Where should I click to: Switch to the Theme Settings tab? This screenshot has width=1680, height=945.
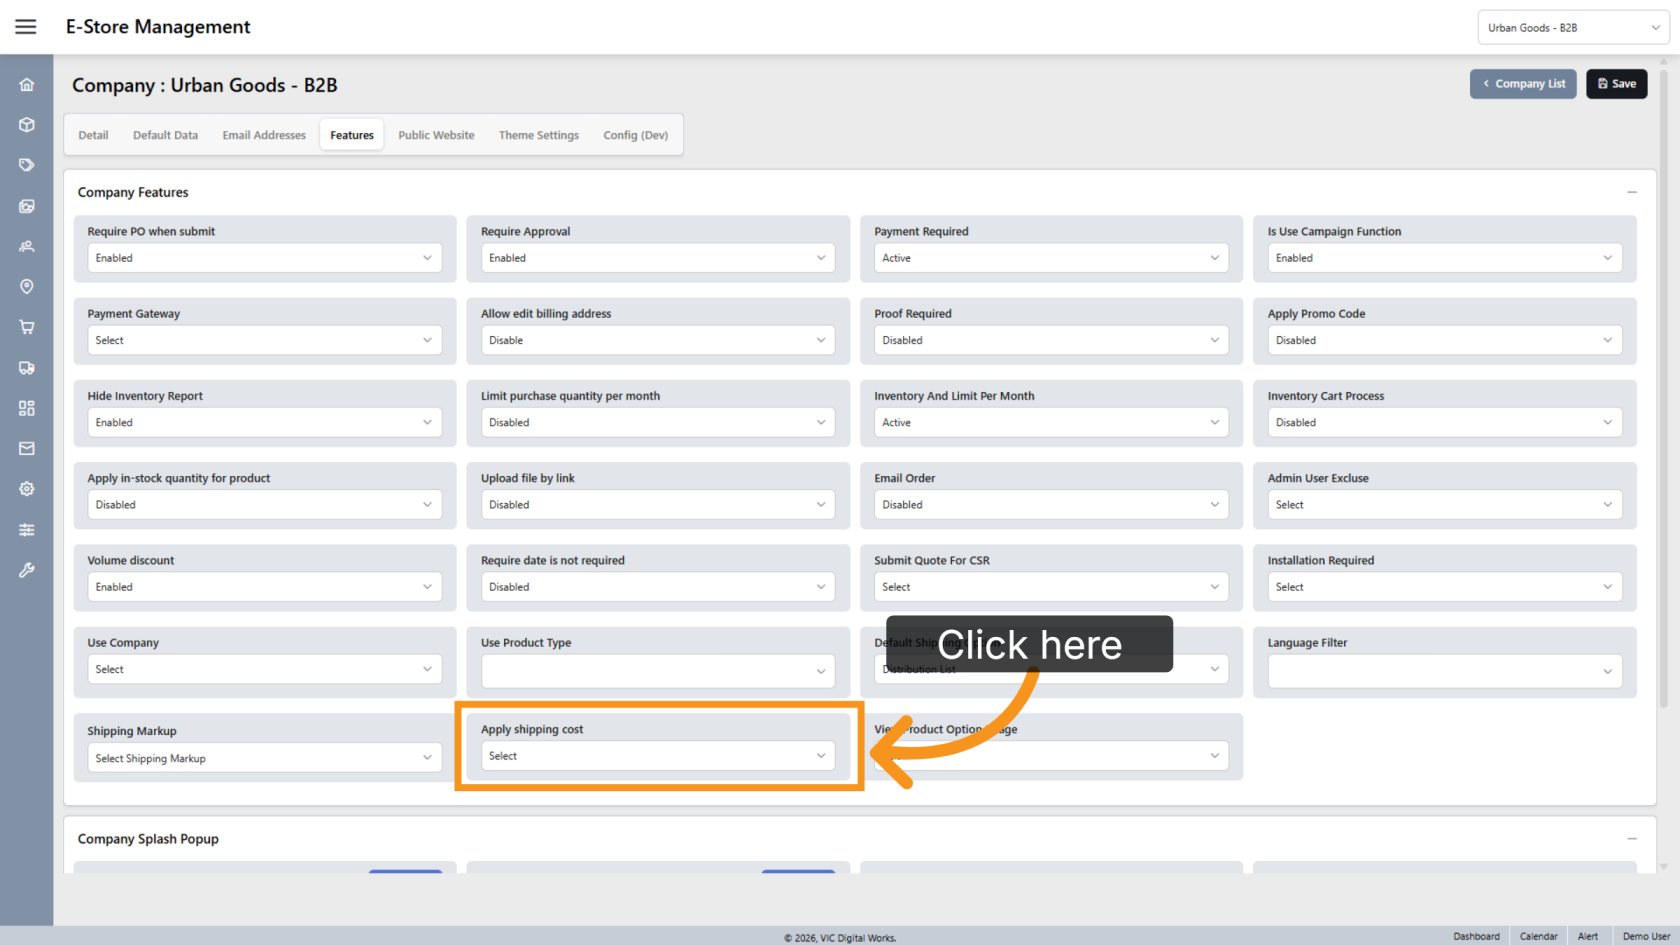coord(539,135)
